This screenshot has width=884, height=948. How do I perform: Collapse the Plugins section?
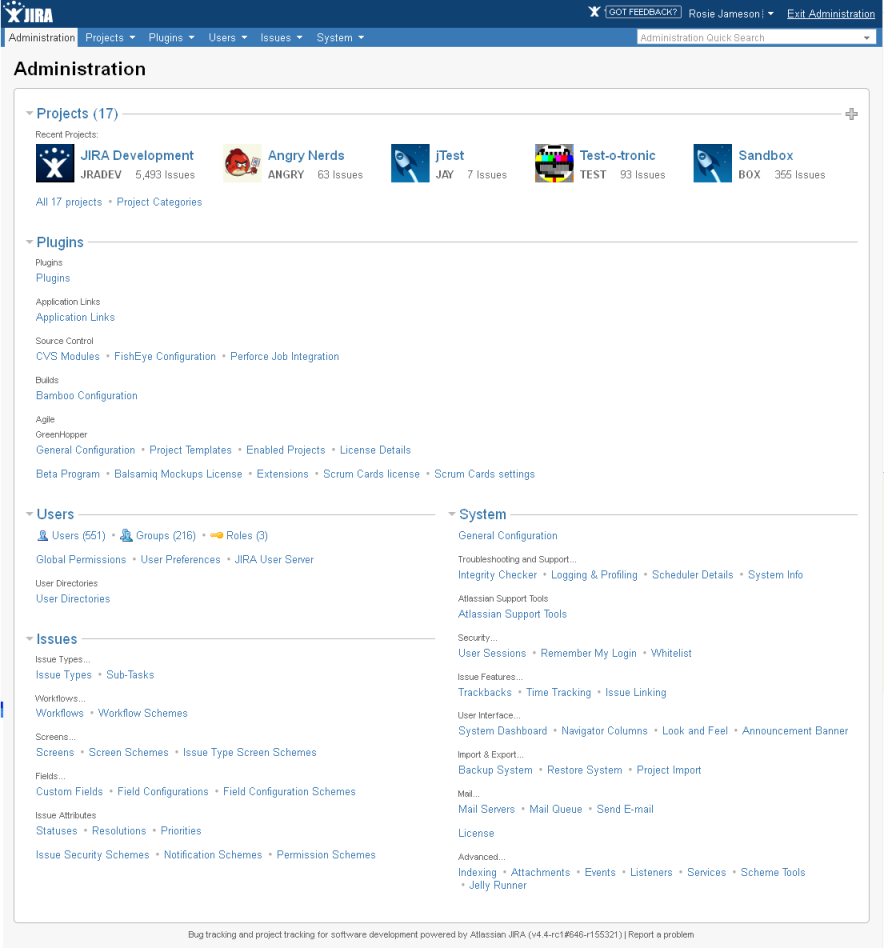pyautogui.click(x=29, y=242)
